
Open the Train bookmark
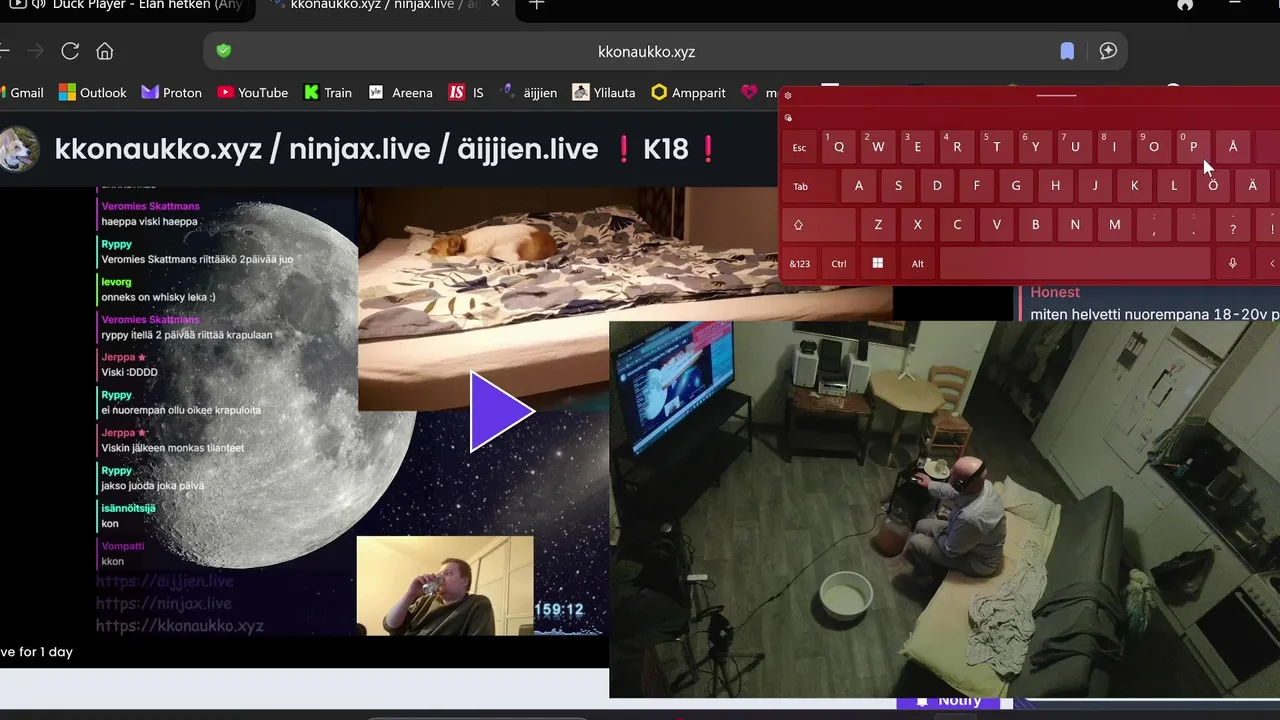pyautogui.click(x=328, y=92)
